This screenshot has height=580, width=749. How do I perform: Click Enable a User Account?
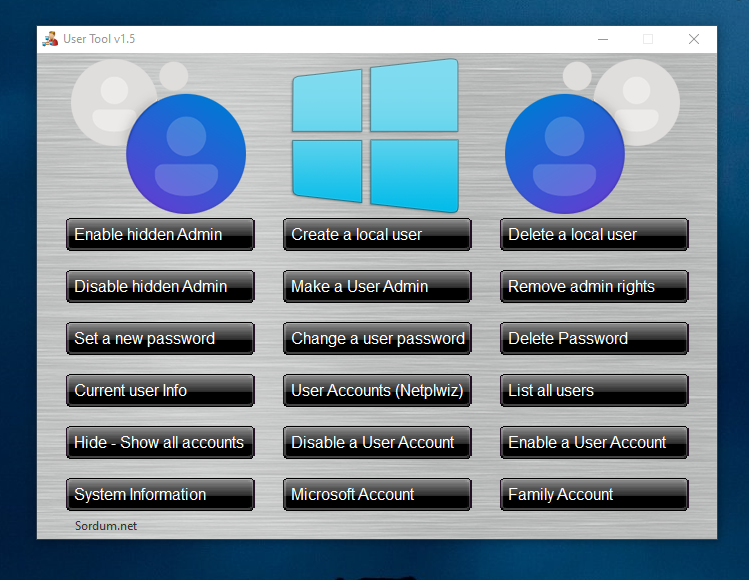click(594, 443)
